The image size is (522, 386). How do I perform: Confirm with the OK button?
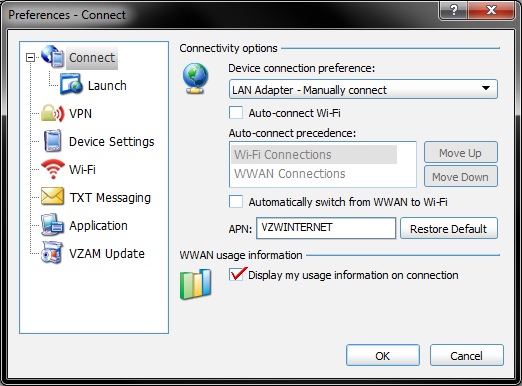[x=383, y=356]
